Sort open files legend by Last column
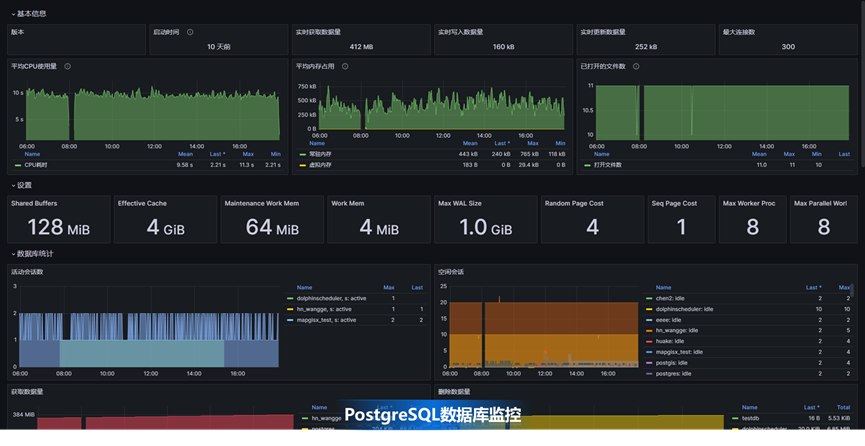Viewport: 865px width, 446px height. click(845, 154)
